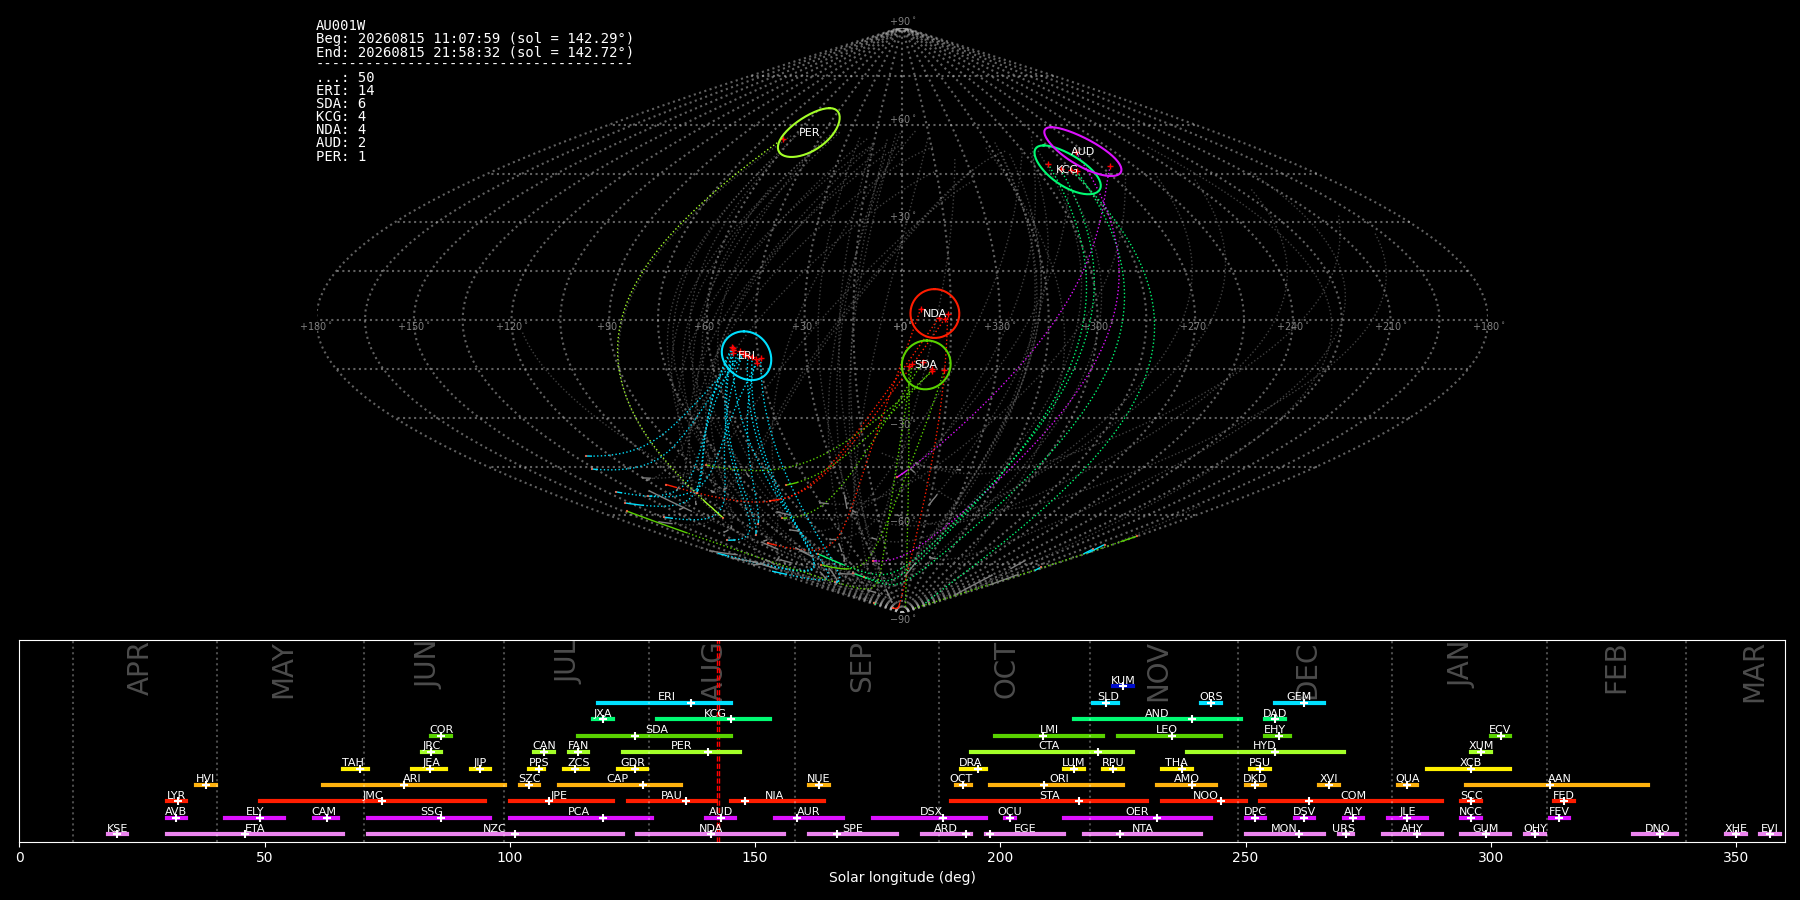The height and width of the screenshot is (900, 1800).
Task: Select the PER radiant ellipse
Action: [x=809, y=133]
